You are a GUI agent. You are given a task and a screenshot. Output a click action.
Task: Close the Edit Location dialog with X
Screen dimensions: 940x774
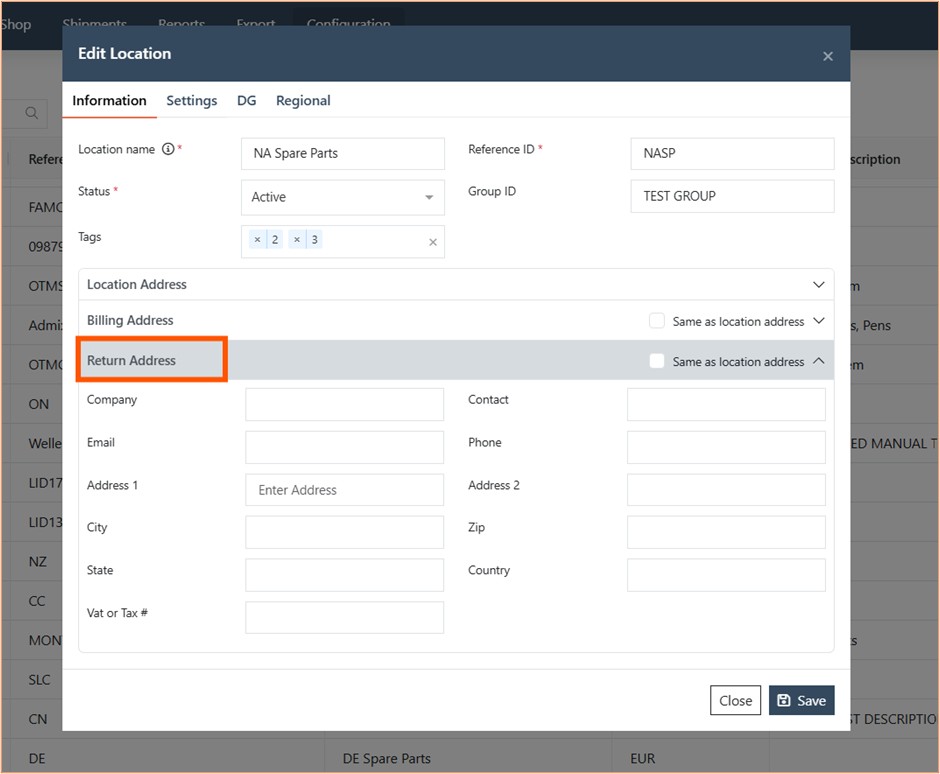(828, 56)
